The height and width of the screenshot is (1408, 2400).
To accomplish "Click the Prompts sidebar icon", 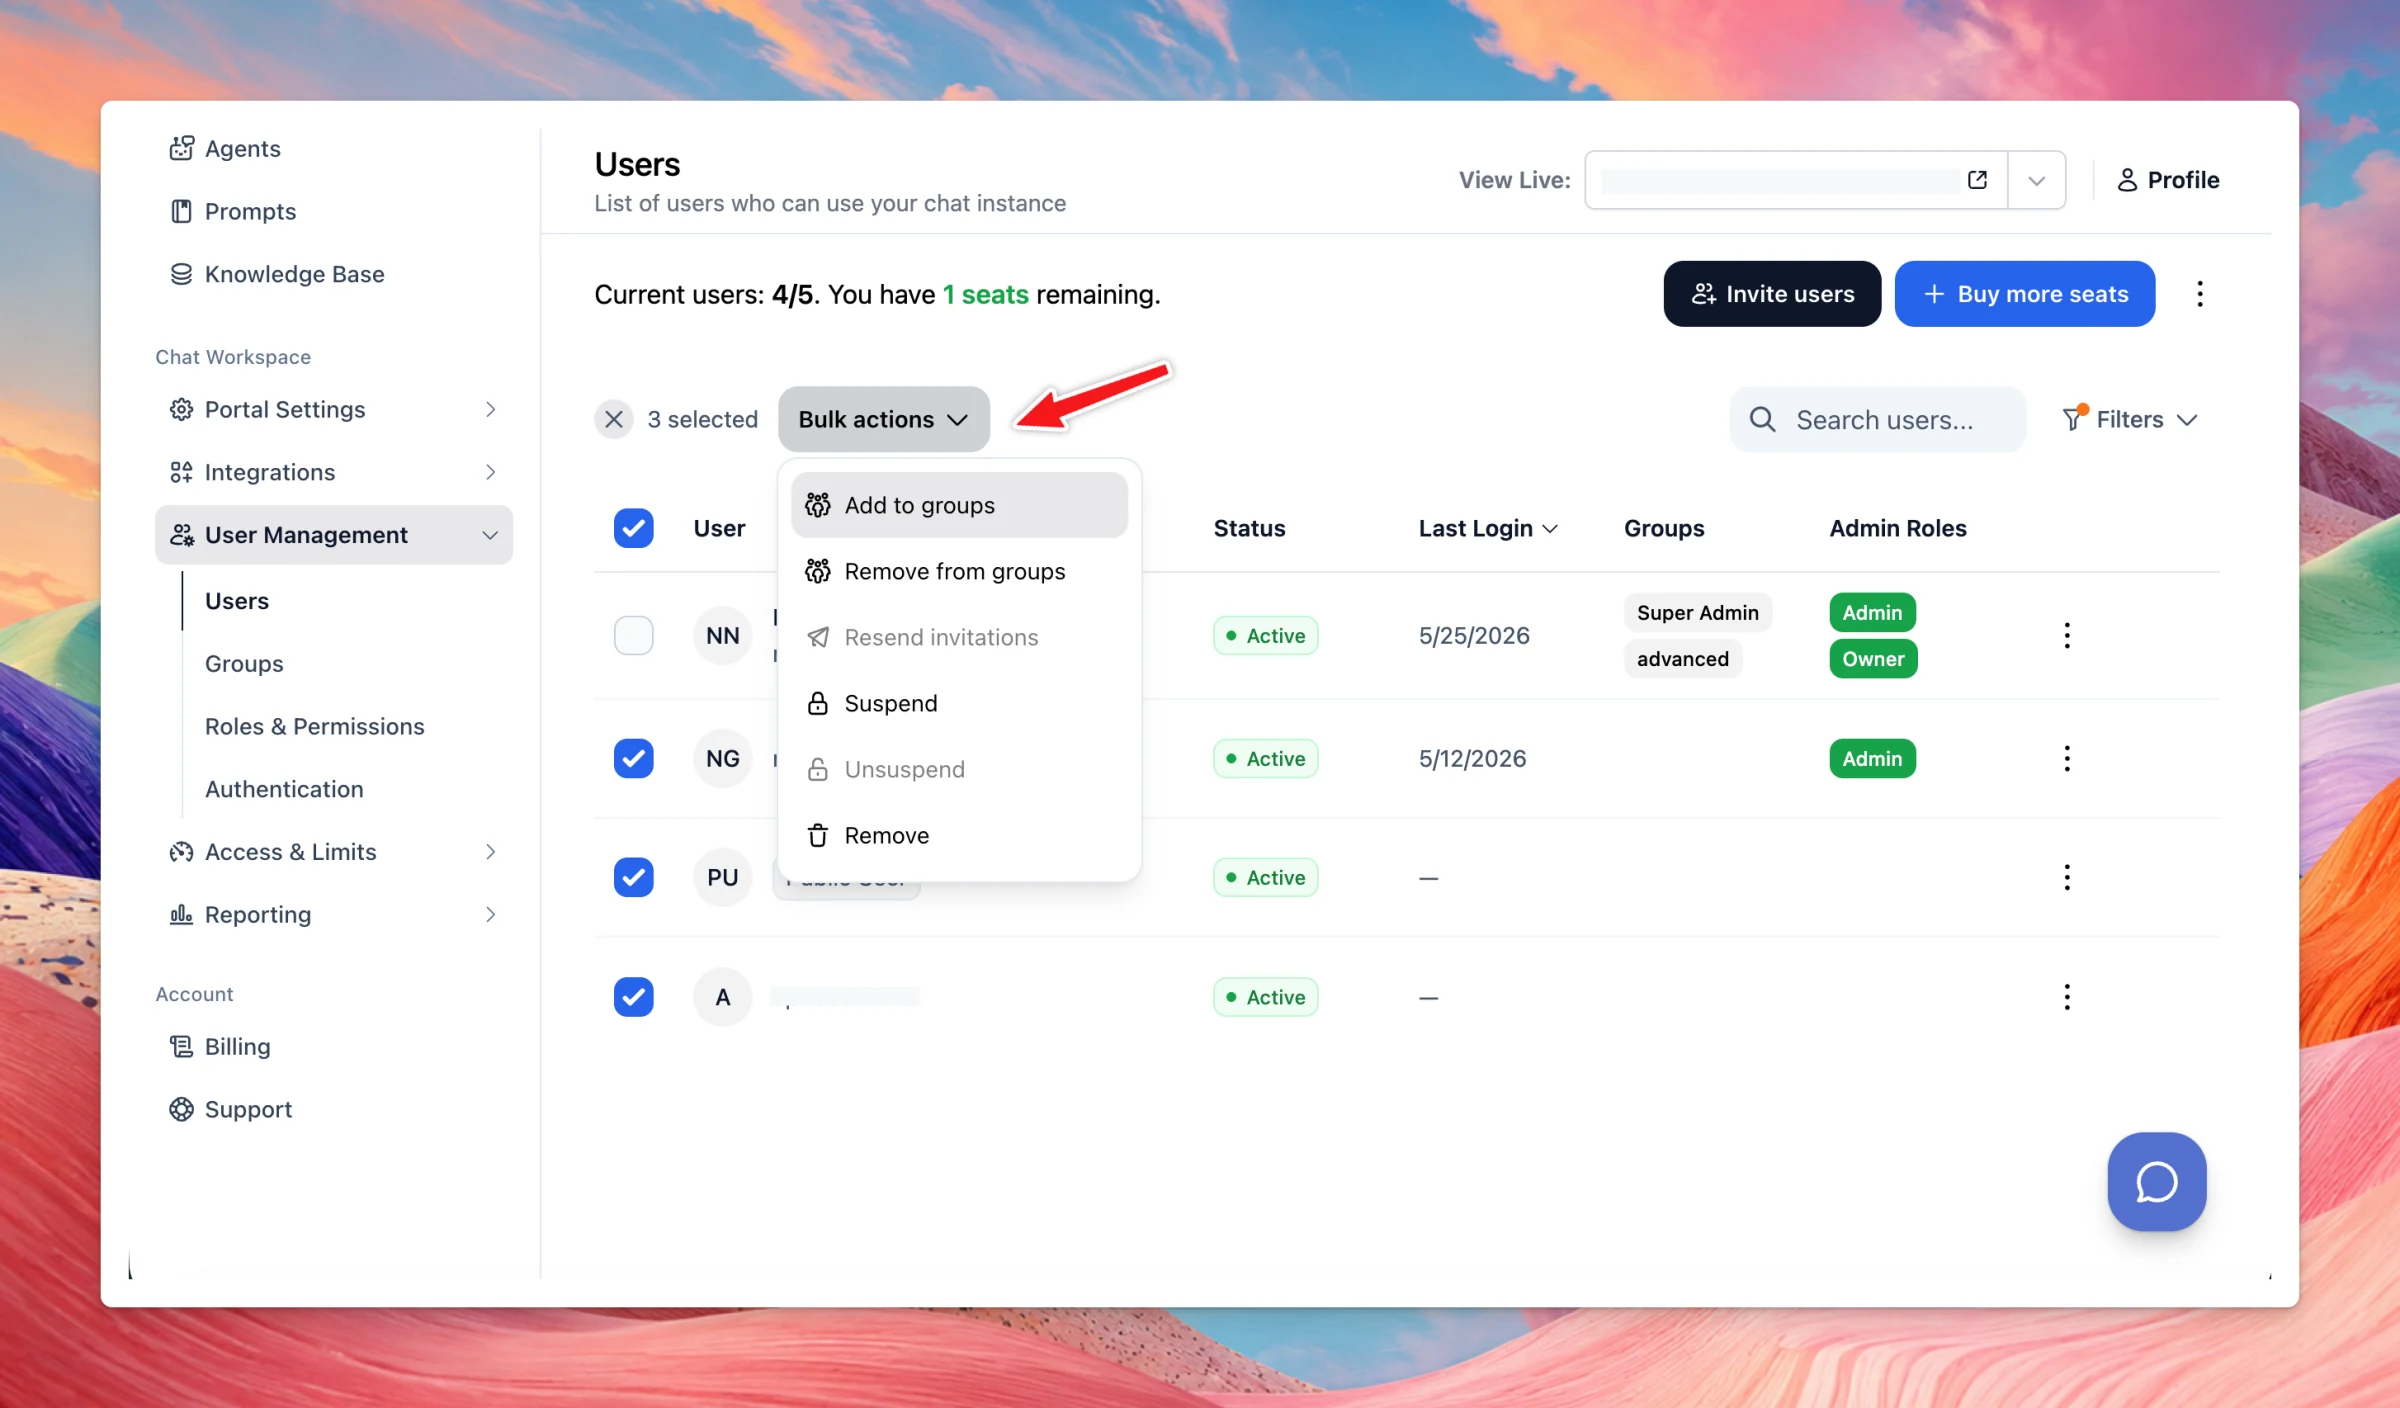I will tap(181, 211).
